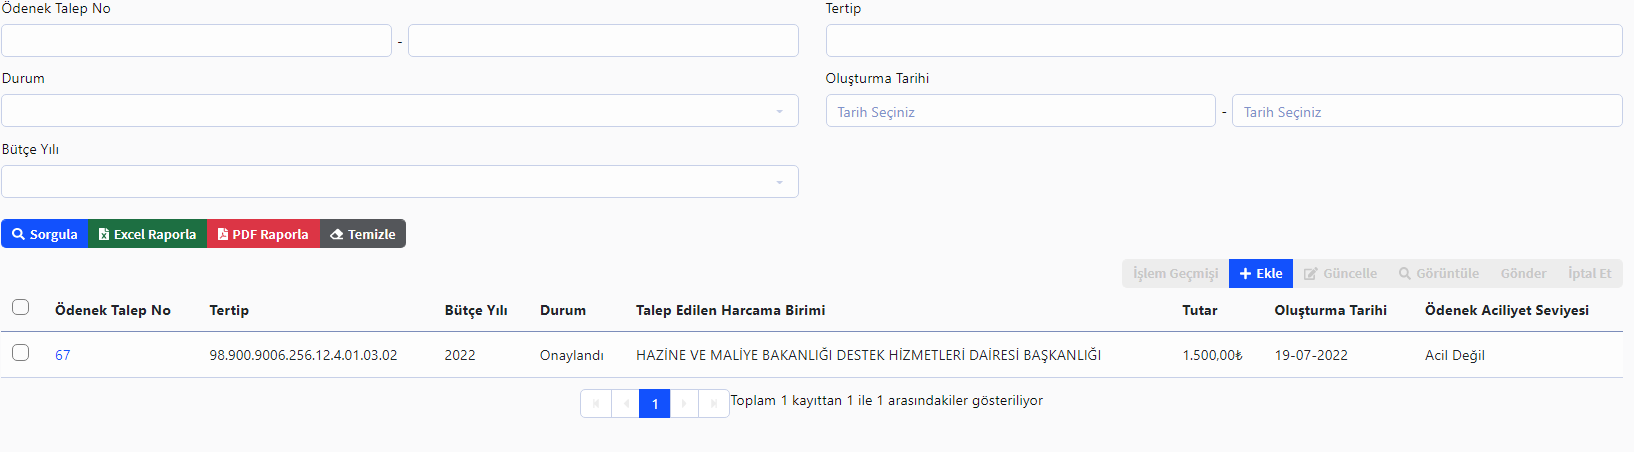Clear filters with Temizle button
This screenshot has height=452, width=1634.
click(x=363, y=234)
